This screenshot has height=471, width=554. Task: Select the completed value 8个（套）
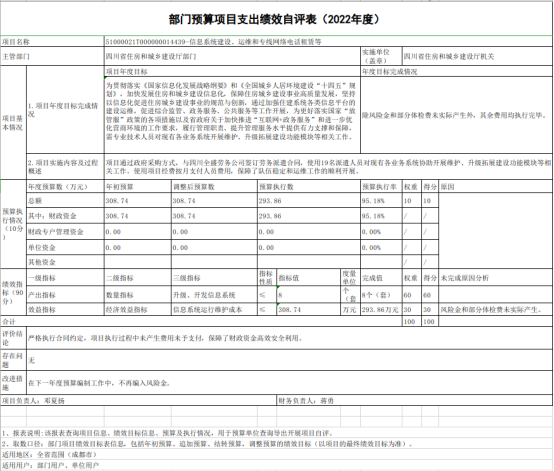381,295
